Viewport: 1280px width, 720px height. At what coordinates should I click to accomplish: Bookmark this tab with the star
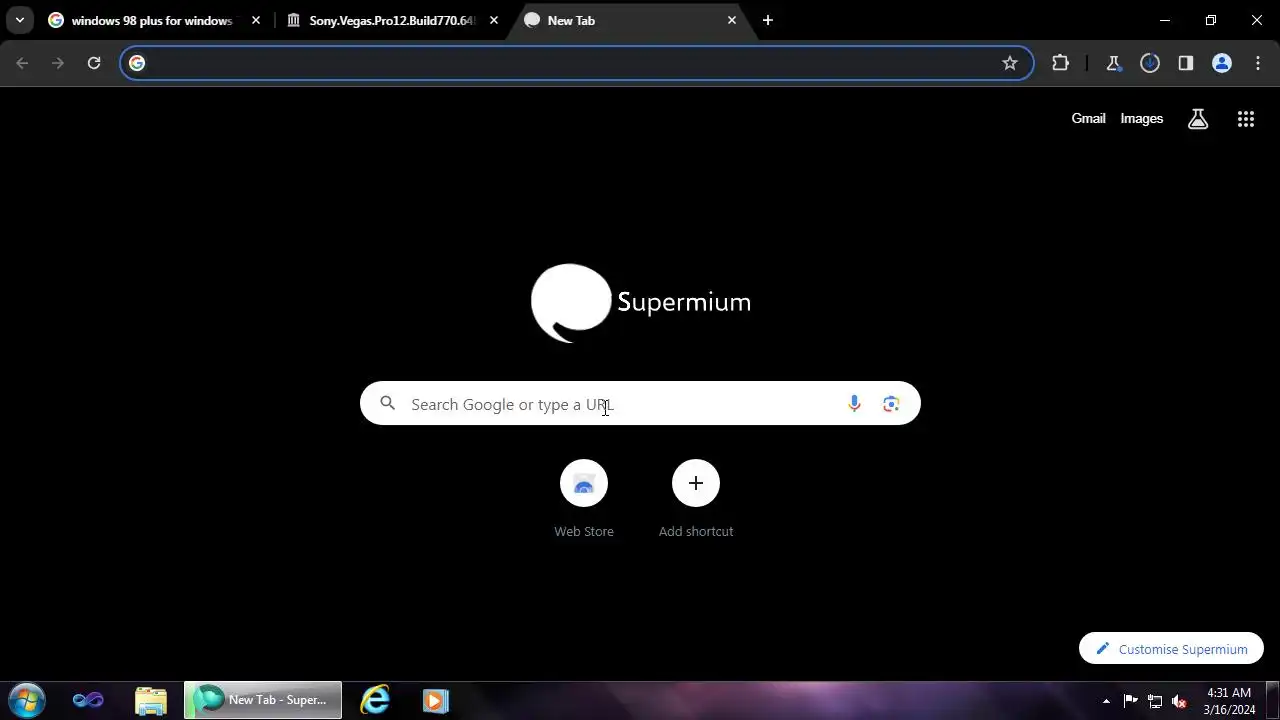(1010, 63)
